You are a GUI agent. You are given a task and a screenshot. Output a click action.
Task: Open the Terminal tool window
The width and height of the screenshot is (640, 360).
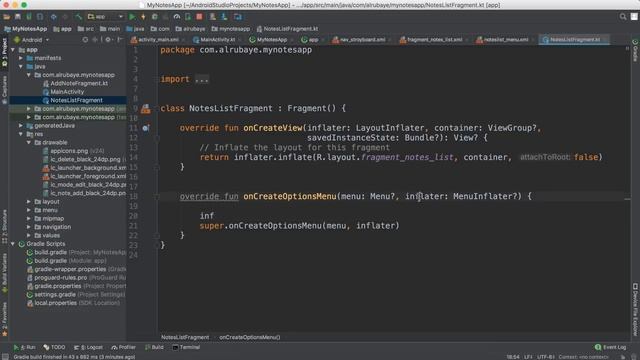tap(186, 347)
